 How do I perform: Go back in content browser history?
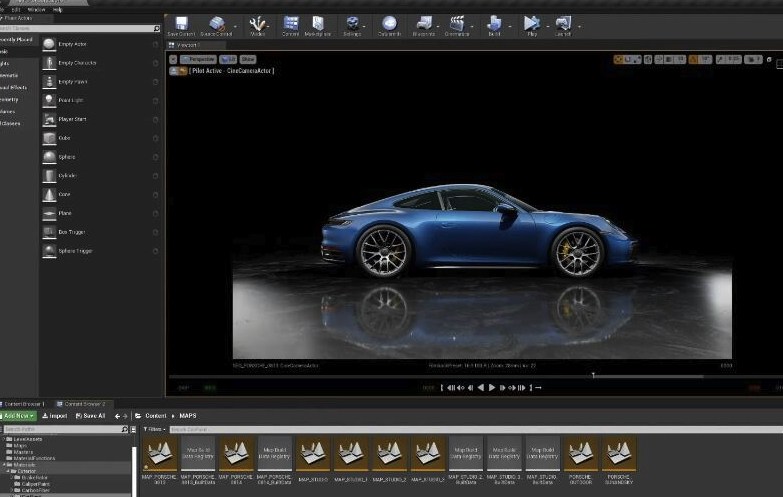coord(117,416)
